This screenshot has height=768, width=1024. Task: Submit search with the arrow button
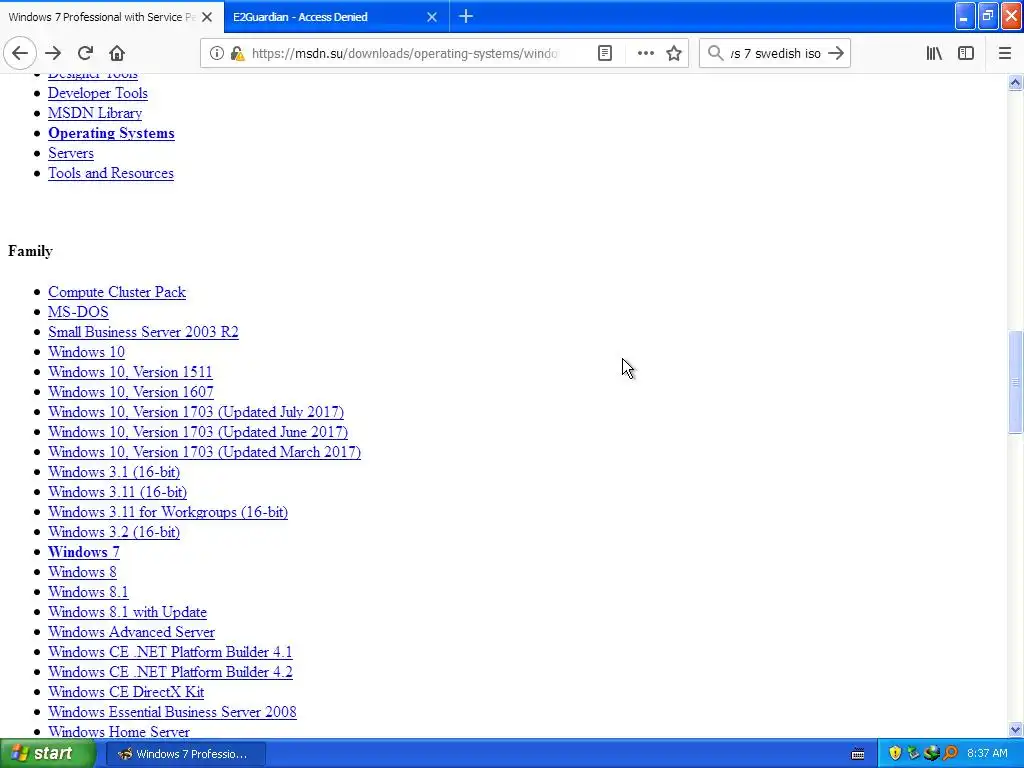pyautogui.click(x=836, y=54)
